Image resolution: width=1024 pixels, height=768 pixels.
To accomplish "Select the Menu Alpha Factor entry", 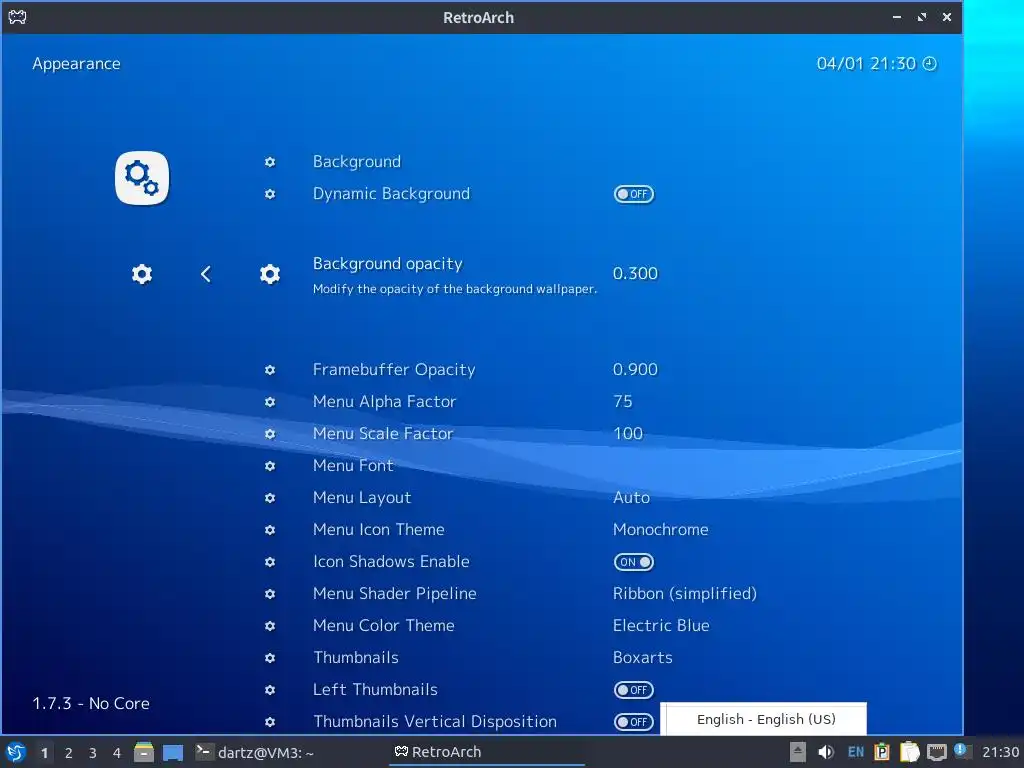I will click(384, 402).
